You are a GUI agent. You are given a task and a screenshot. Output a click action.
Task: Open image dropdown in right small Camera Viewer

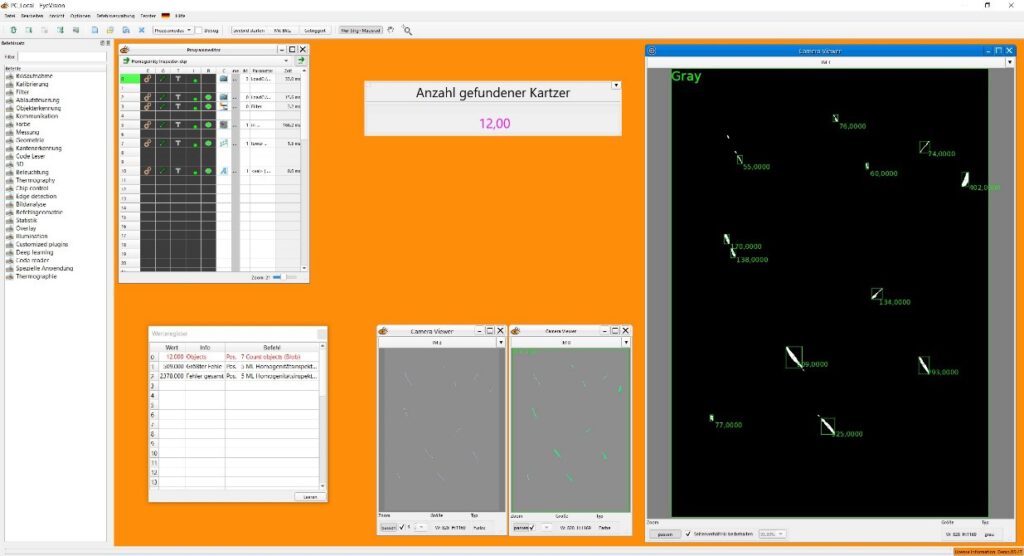point(626,342)
